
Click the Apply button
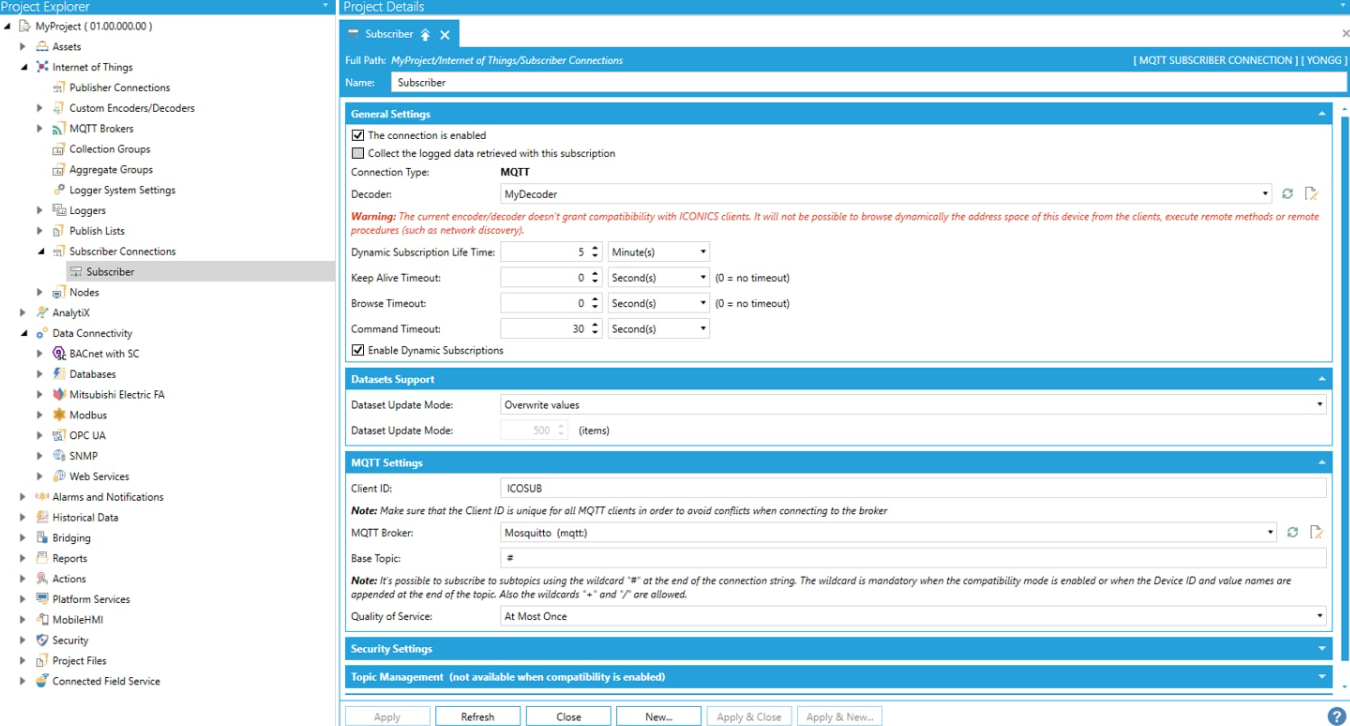(x=387, y=716)
